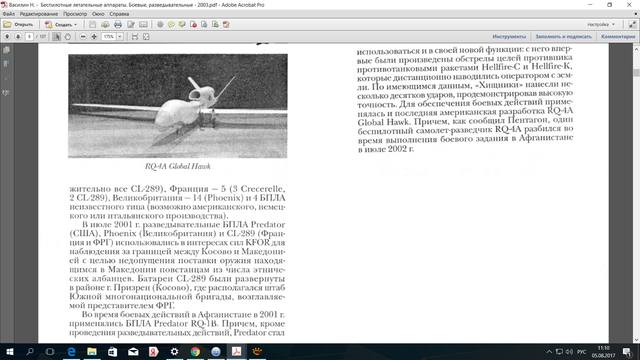The image size is (640, 360).
Task: Zoom out with the minus button
Action: (x=83, y=36)
